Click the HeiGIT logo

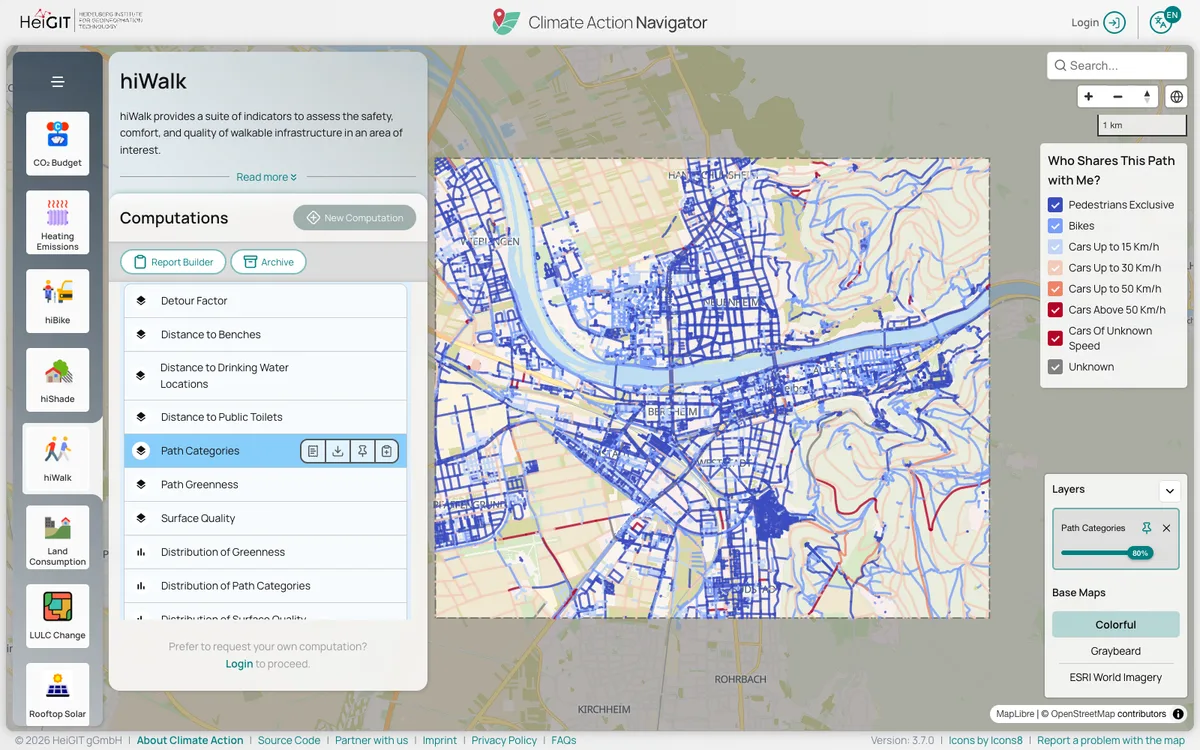[x=80, y=21]
